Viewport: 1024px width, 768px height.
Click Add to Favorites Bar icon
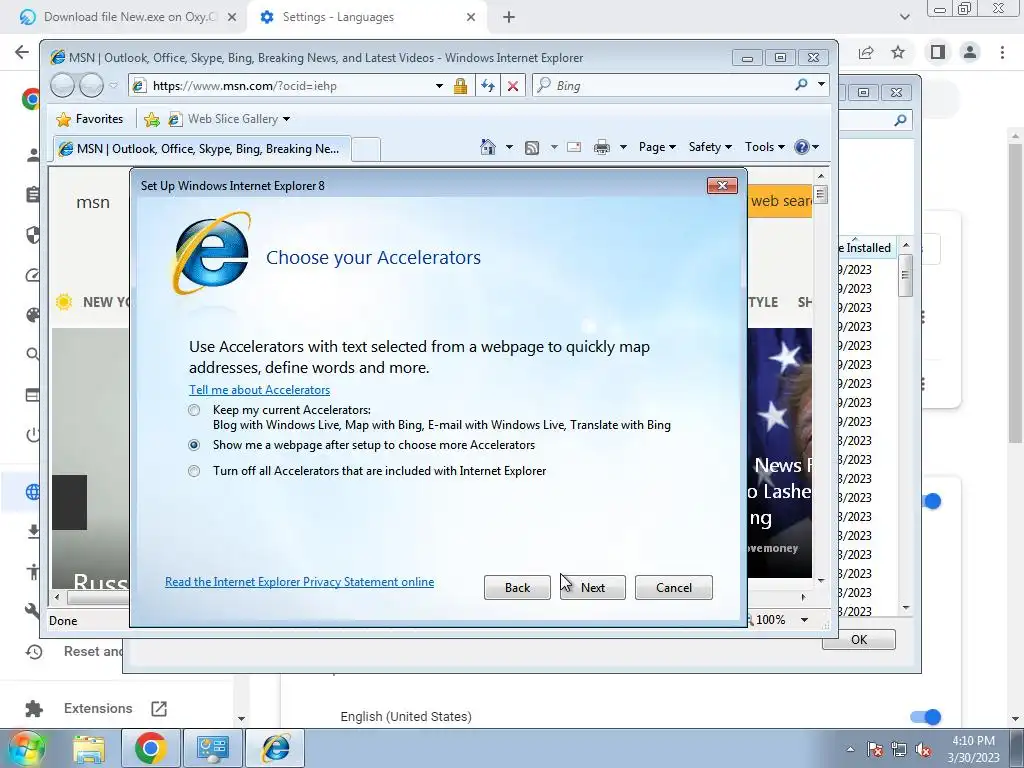click(x=152, y=119)
